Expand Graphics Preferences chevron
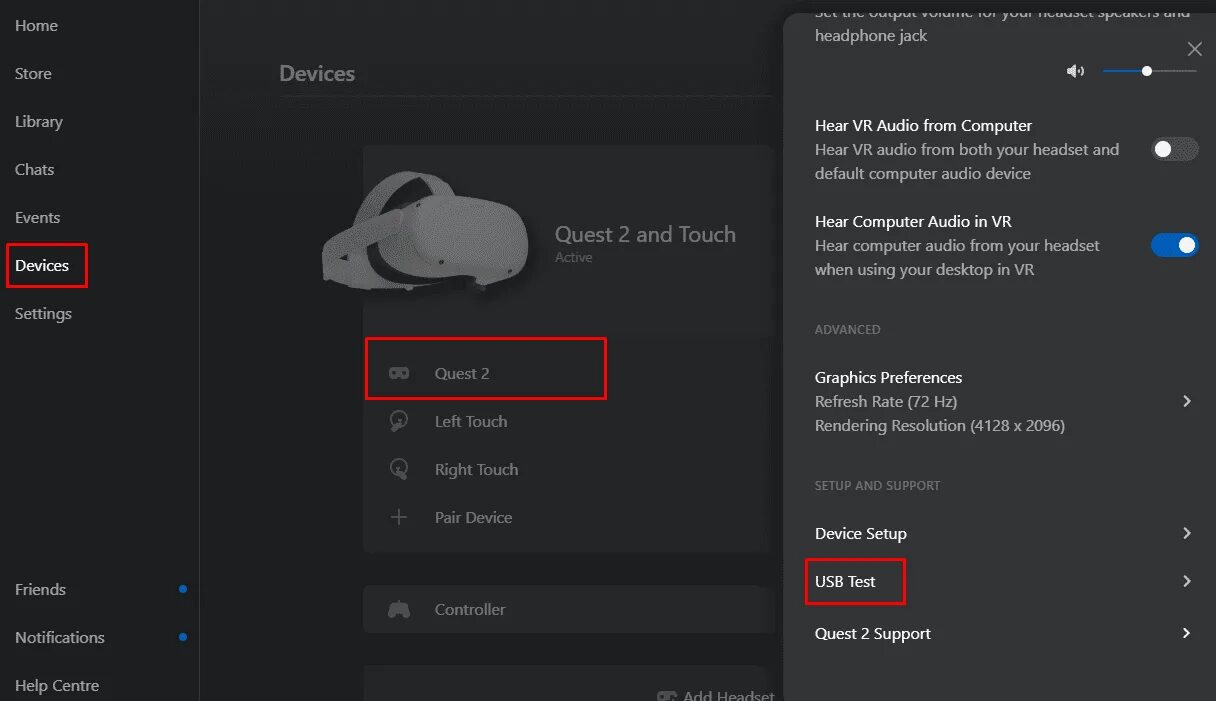The height and width of the screenshot is (701, 1216). pyautogui.click(x=1187, y=401)
